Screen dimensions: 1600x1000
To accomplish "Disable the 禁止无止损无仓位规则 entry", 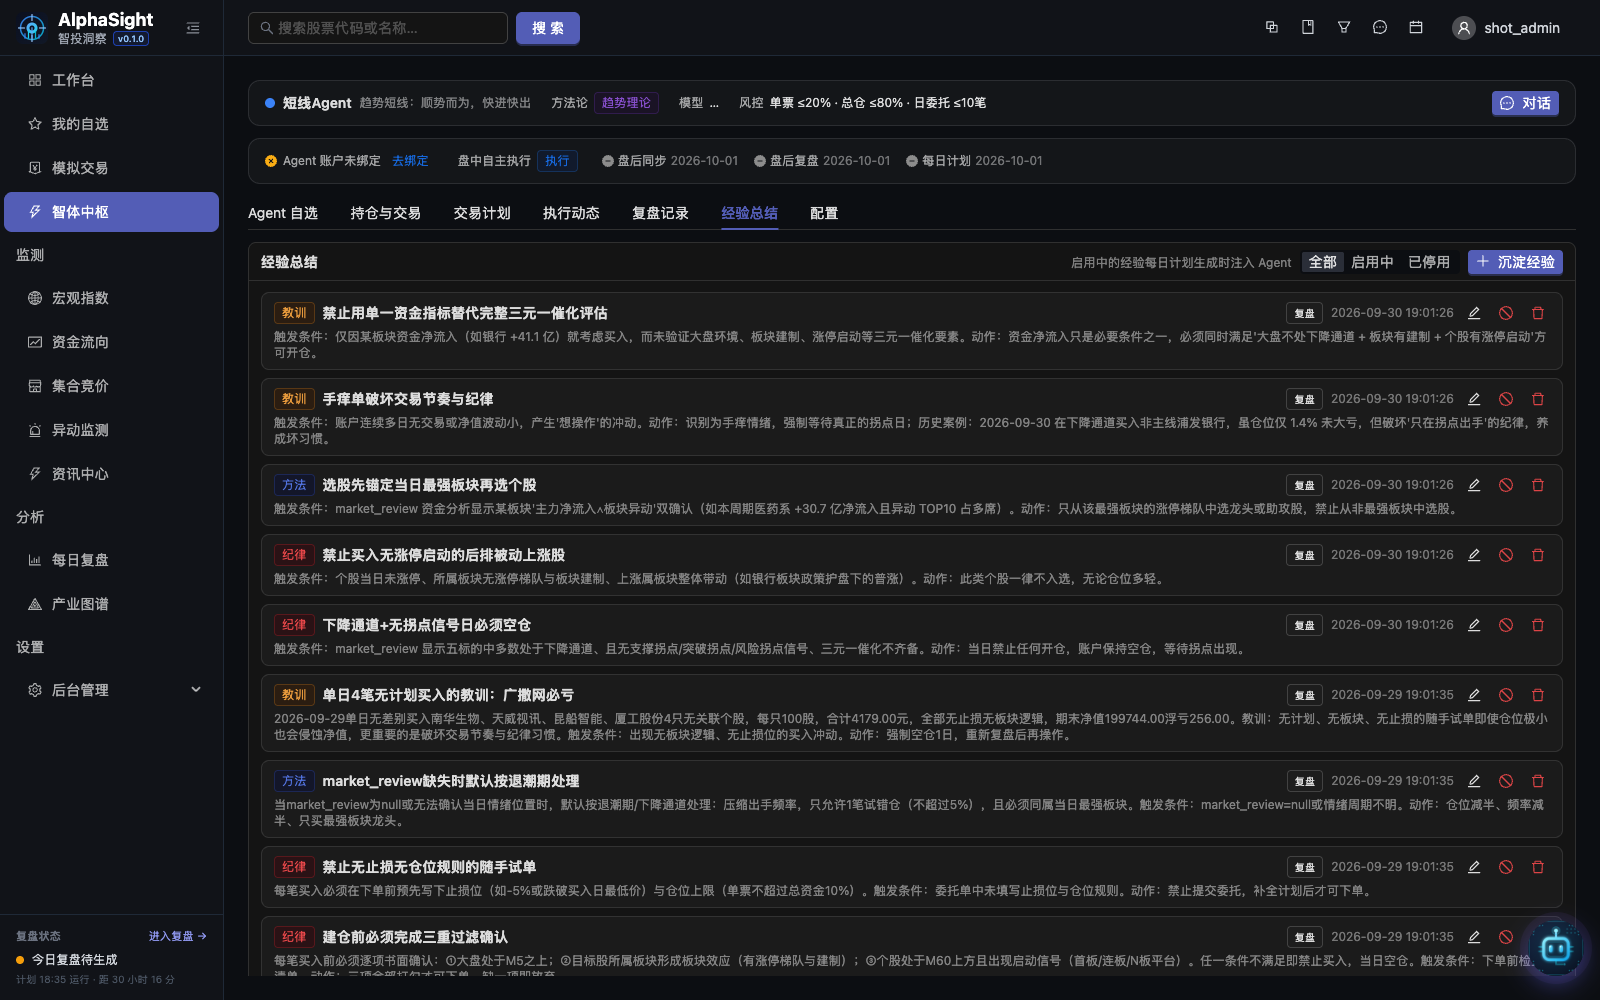I will click(x=1506, y=867).
